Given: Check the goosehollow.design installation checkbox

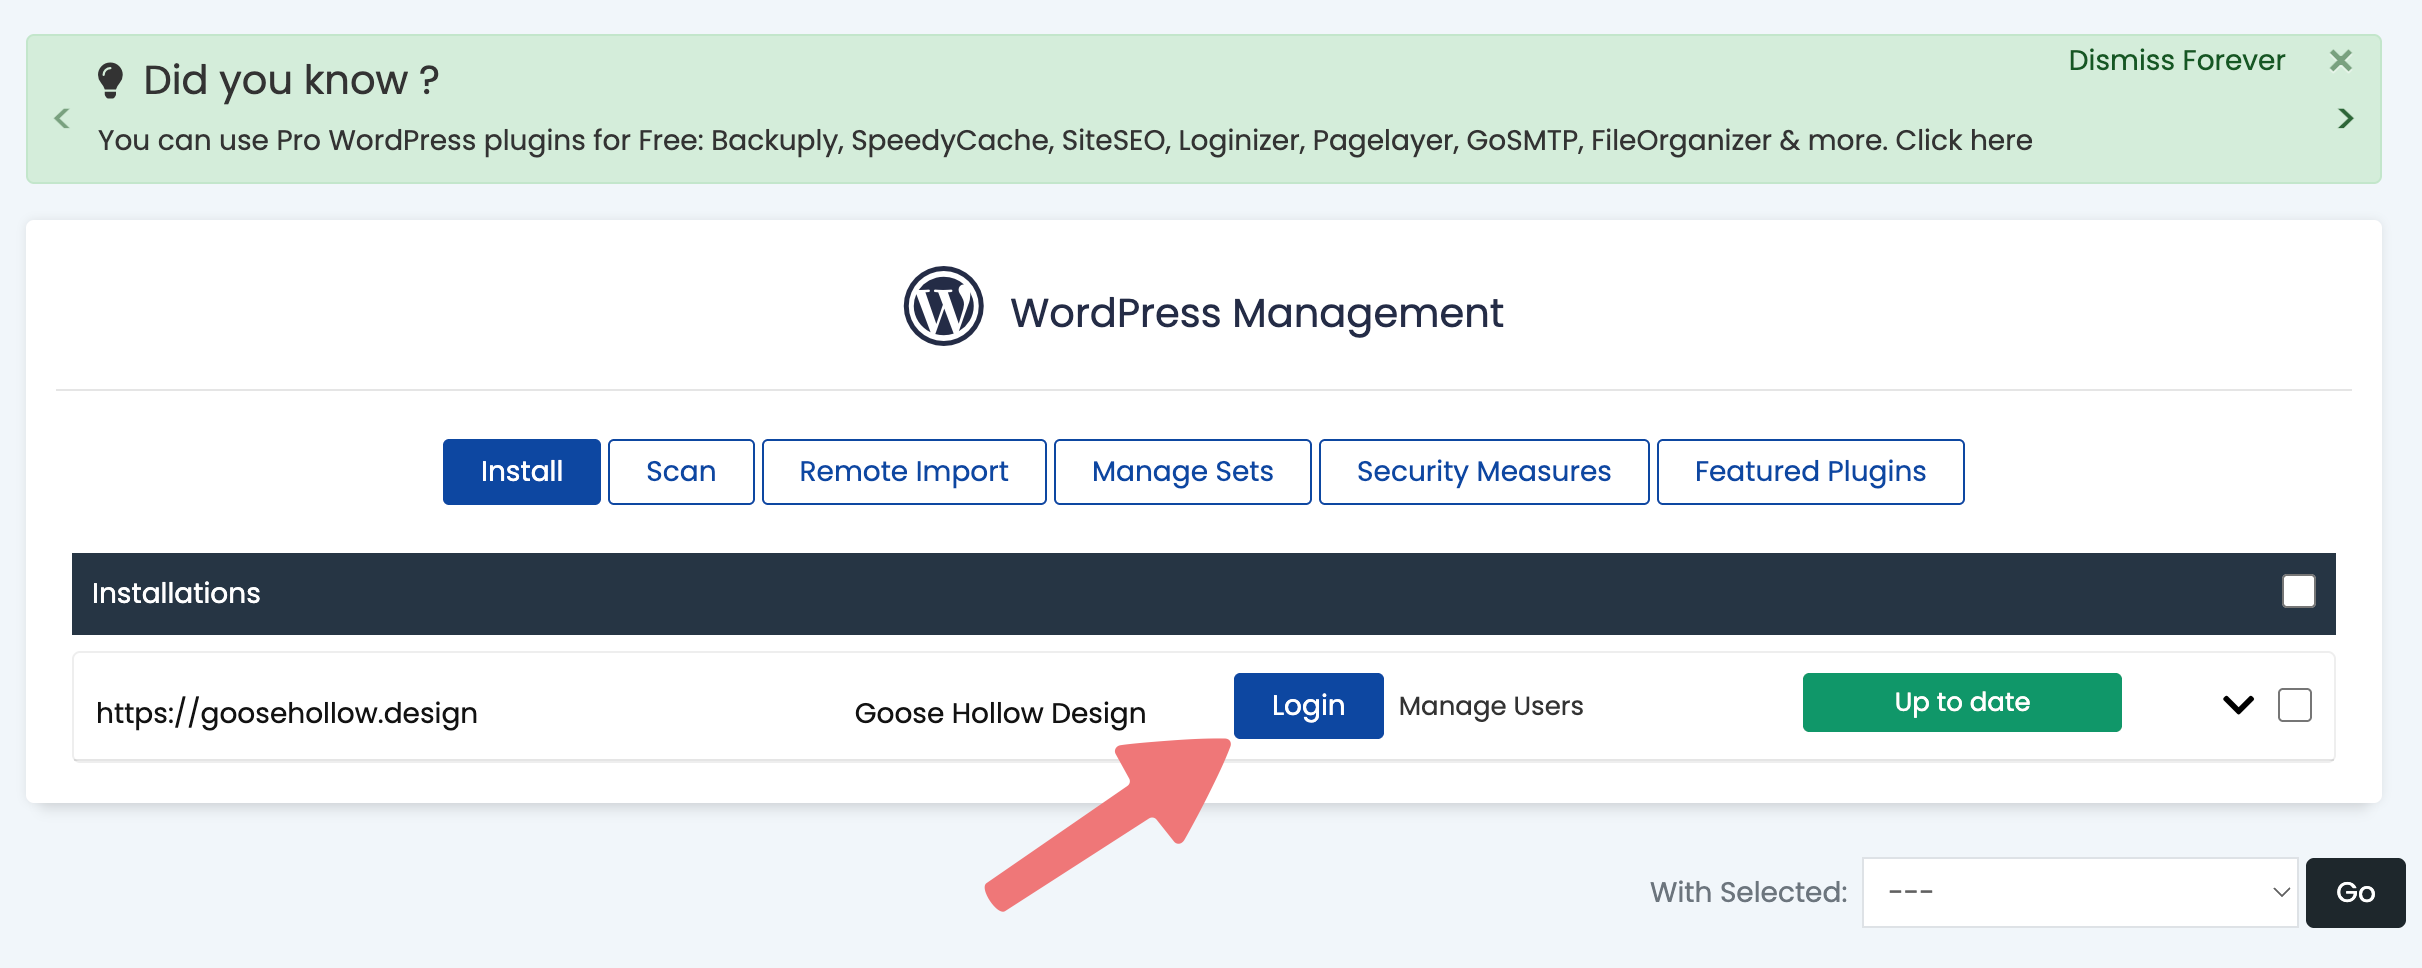Looking at the screenshot, I should tap(2295, 705).
